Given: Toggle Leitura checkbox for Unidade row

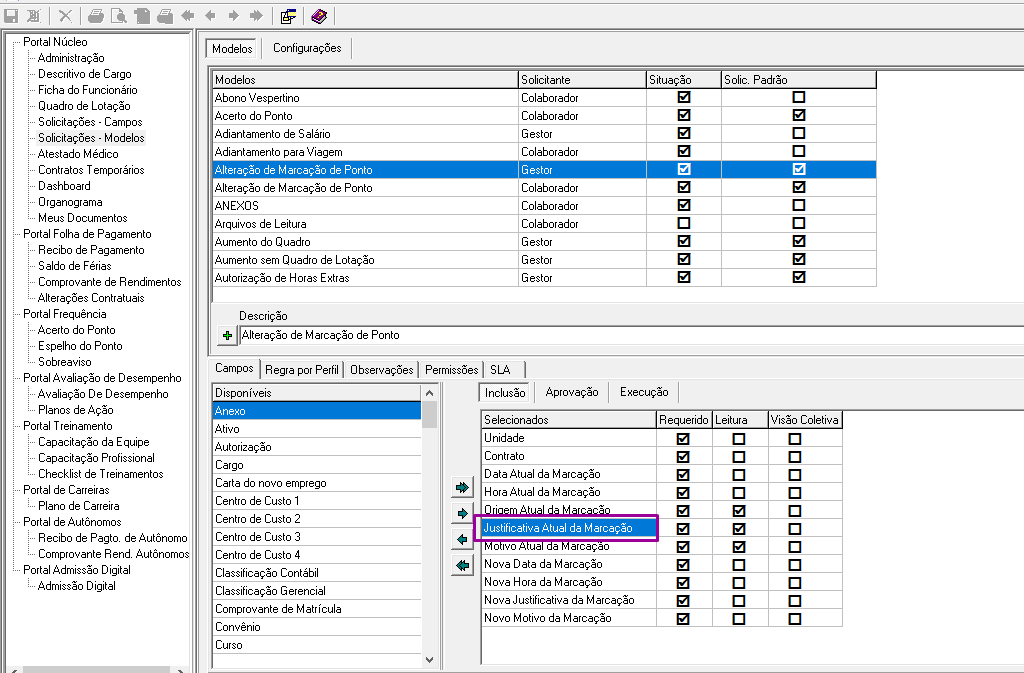Looking at the screenshot, I should click(738, 438).
